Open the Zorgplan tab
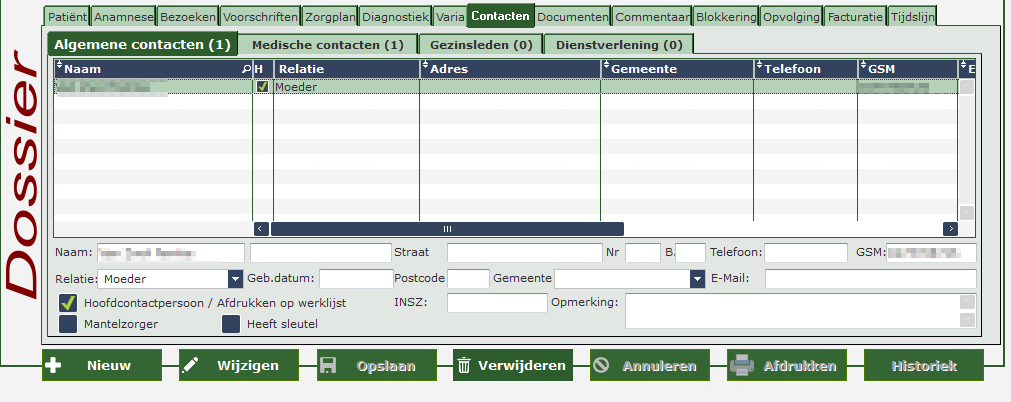This screenshot has height=402, width=1011. [x=329, y=17]
